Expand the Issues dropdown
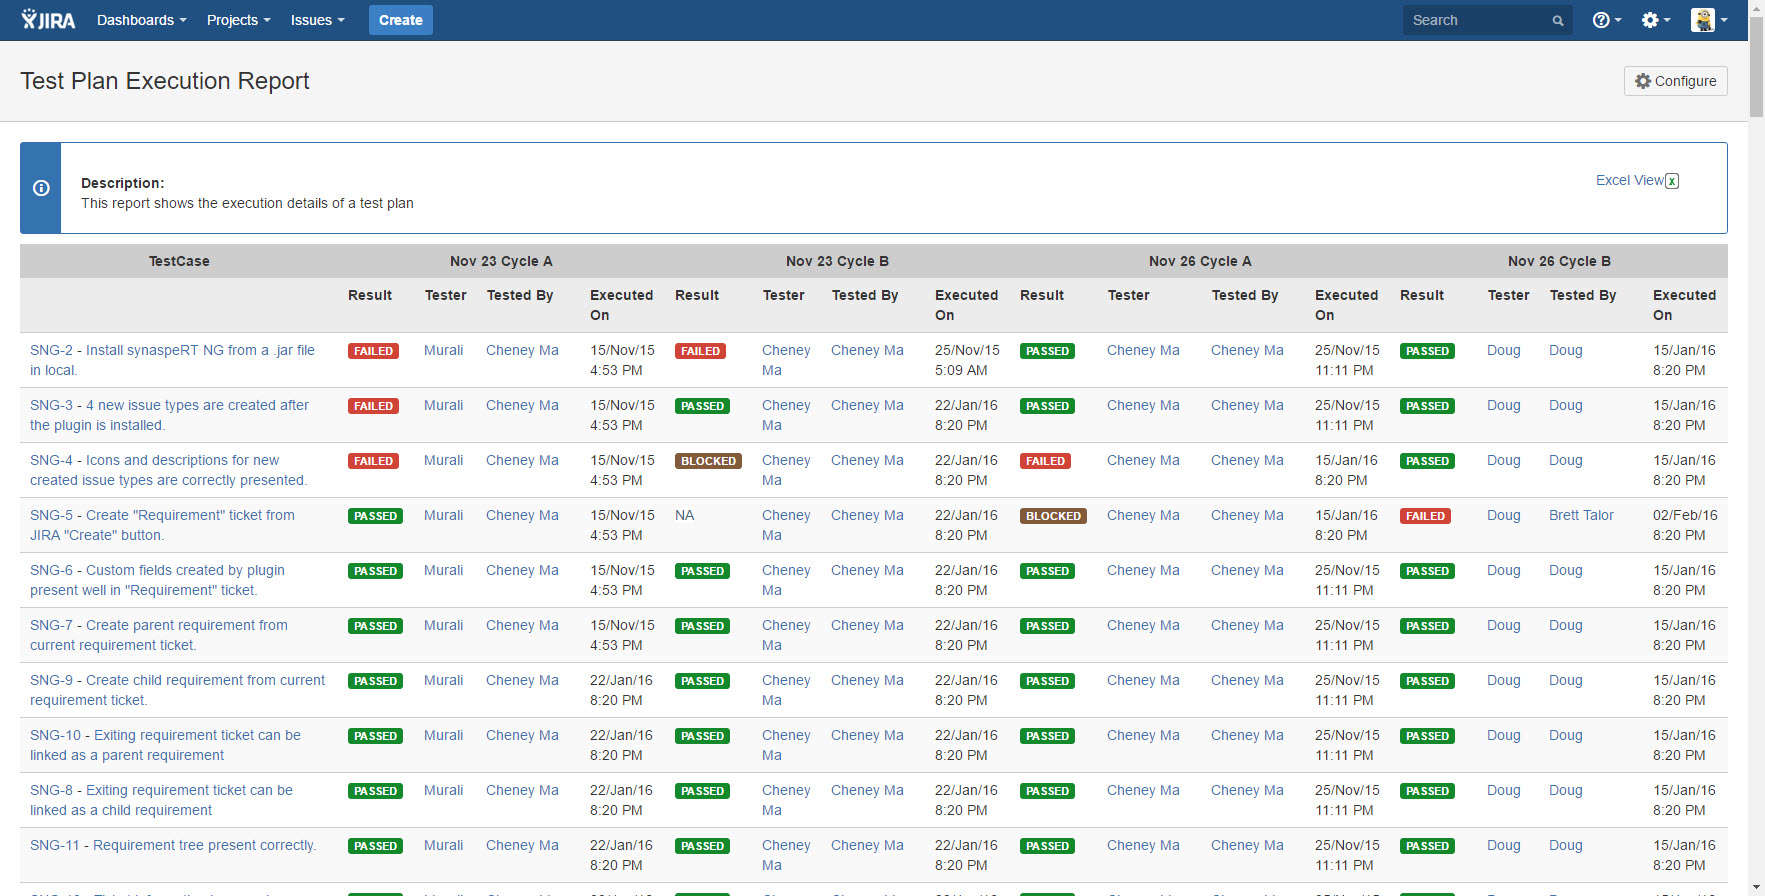1765x896 pixels. [x=317, y=20]
